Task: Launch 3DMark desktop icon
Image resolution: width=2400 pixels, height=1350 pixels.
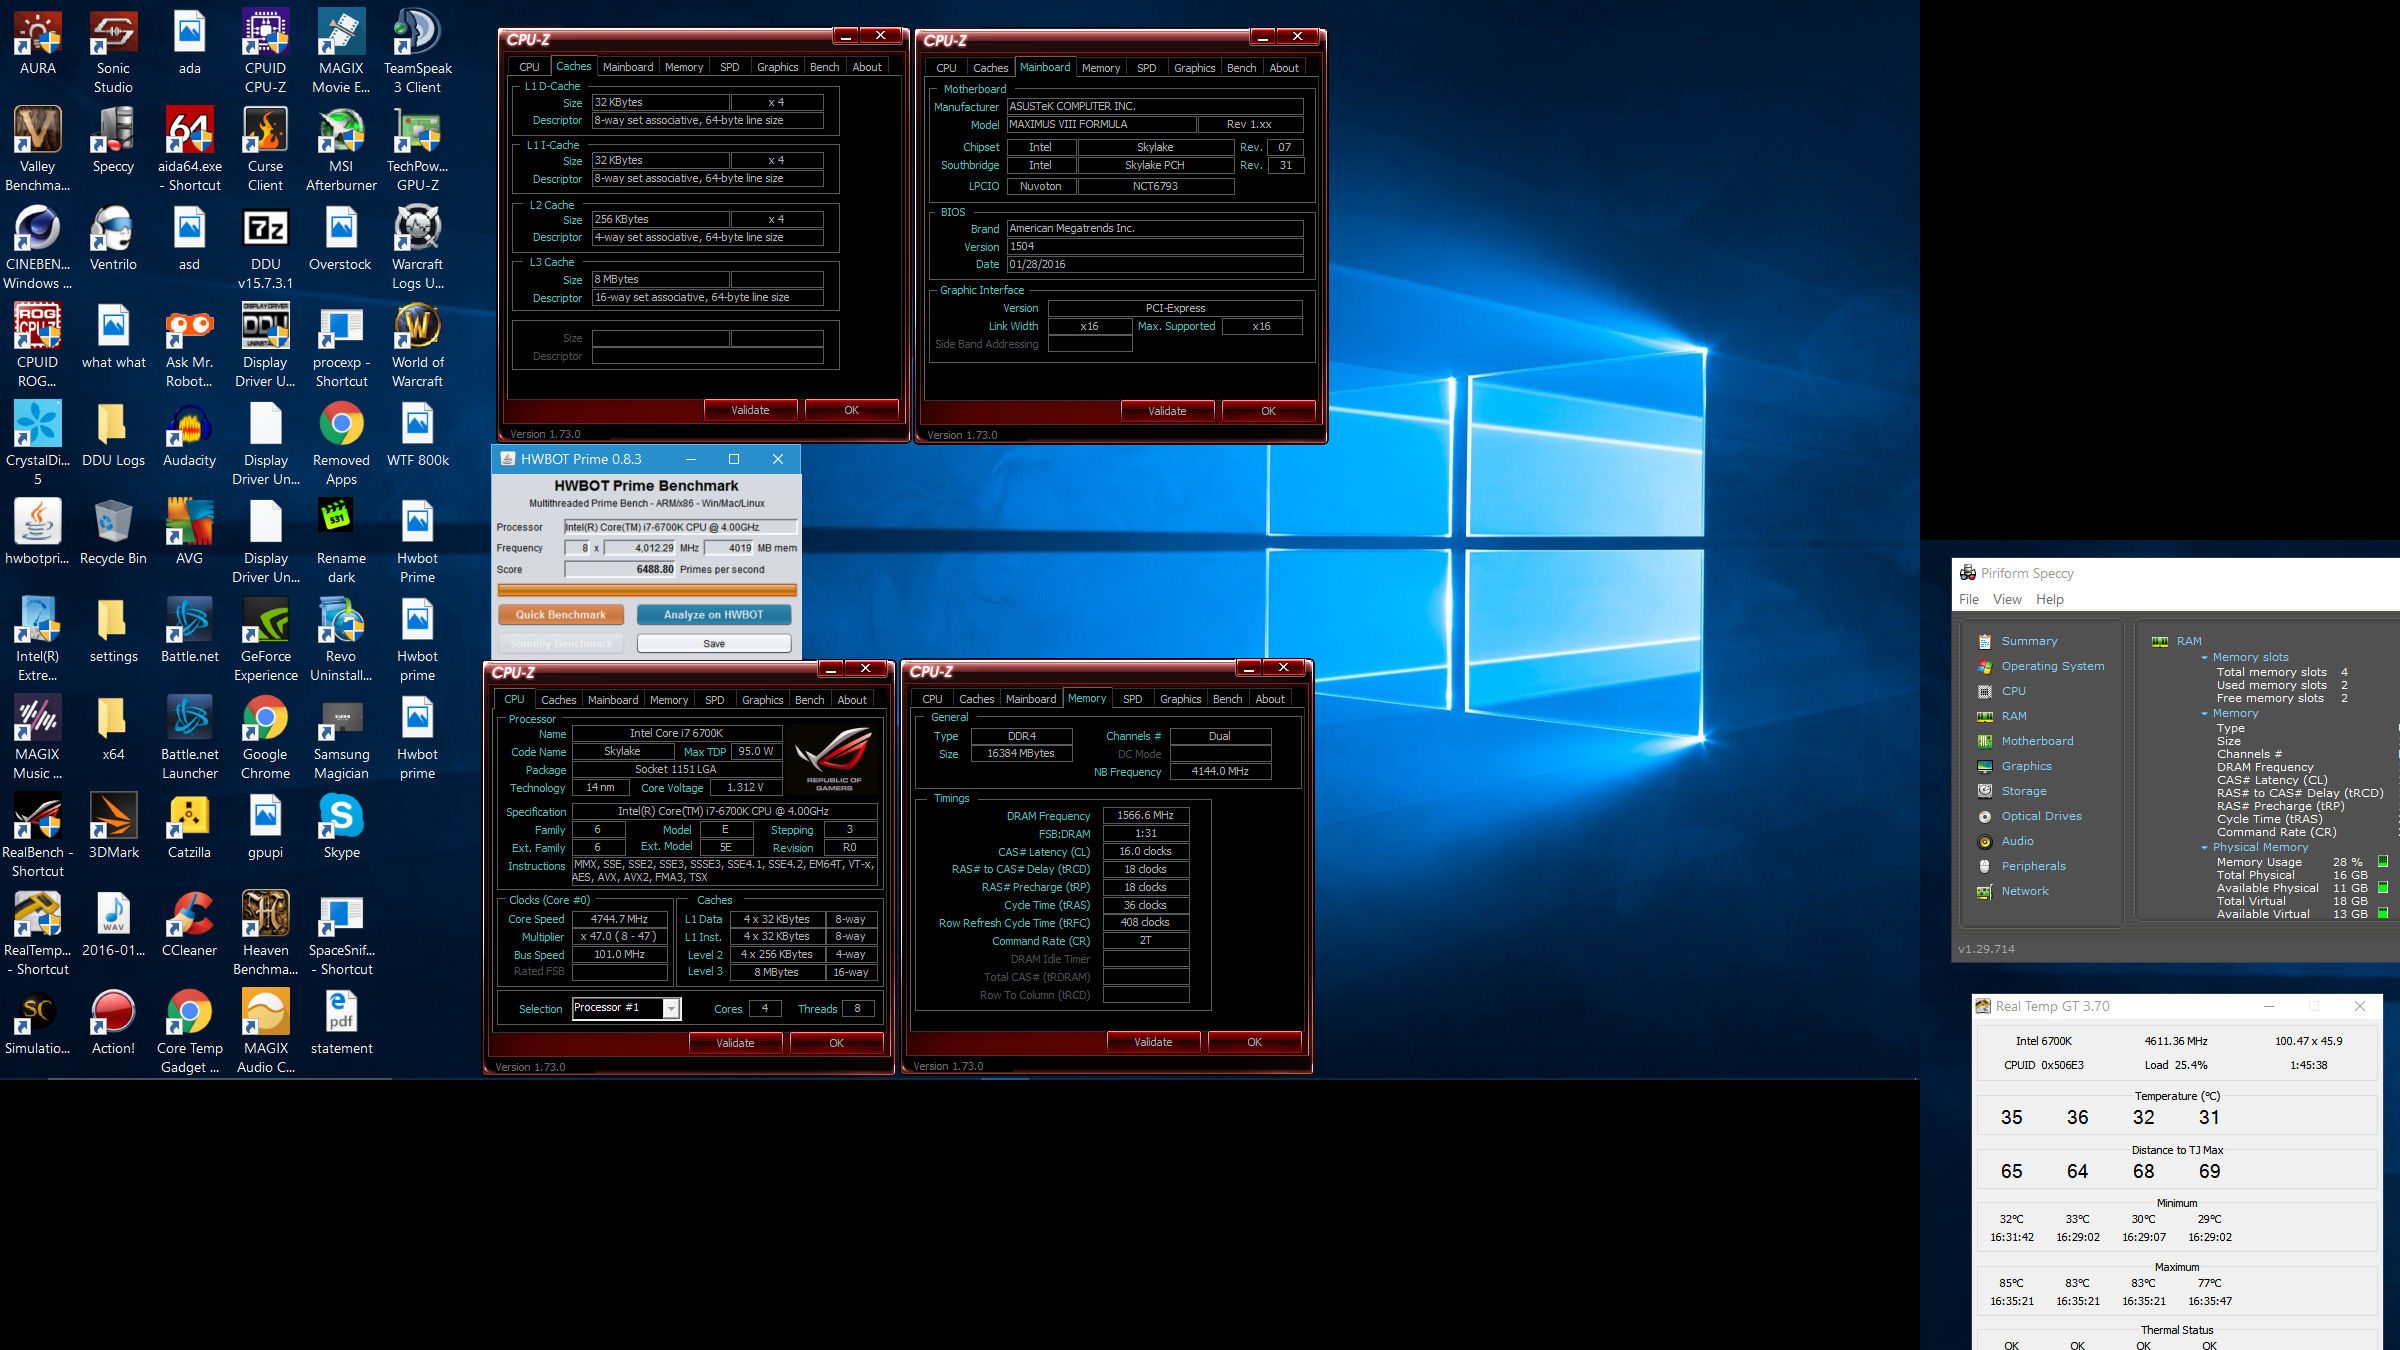Action: [x=113, y=826]
